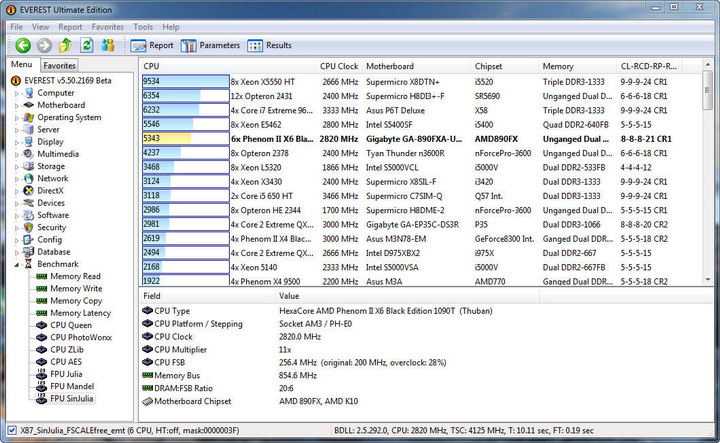Collapse the Benchmark tree node
The width and height of the screenshot is (720, 443).
coord(17,264)
